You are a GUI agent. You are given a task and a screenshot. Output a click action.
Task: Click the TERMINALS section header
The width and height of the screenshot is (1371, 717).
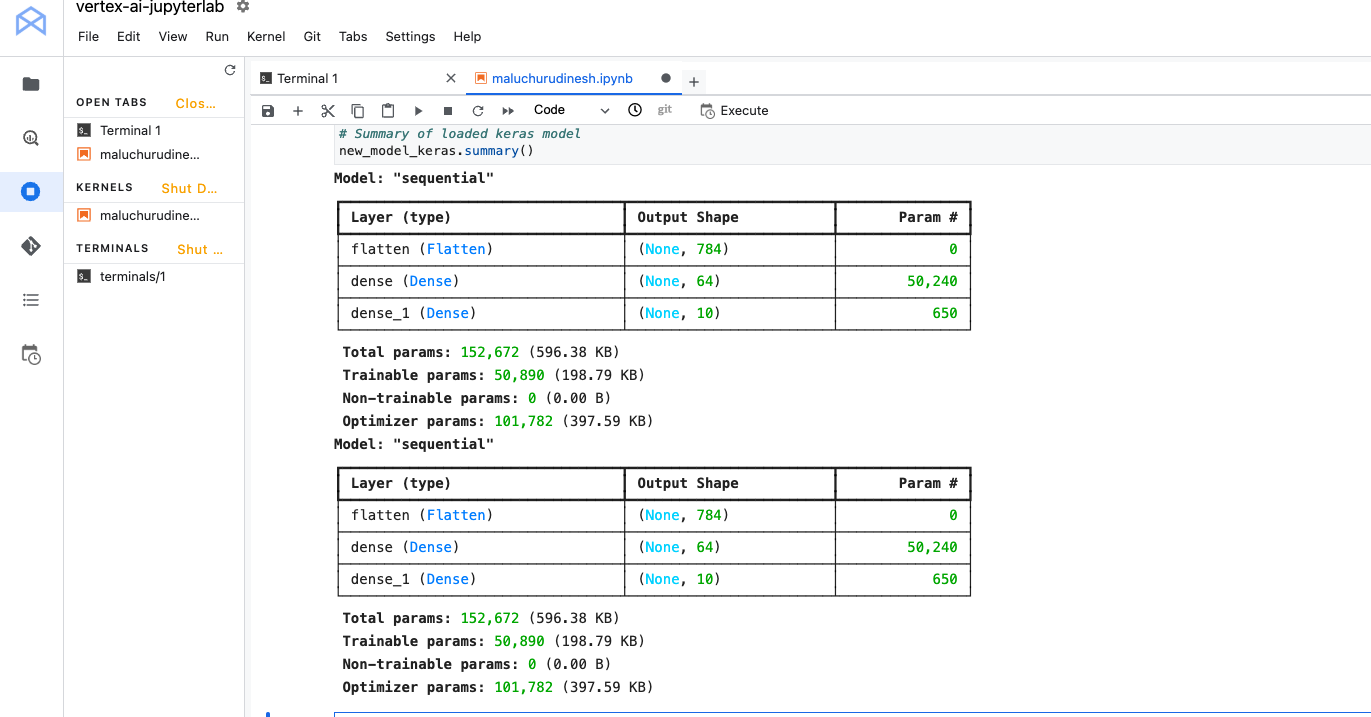(x=112, y=248)
